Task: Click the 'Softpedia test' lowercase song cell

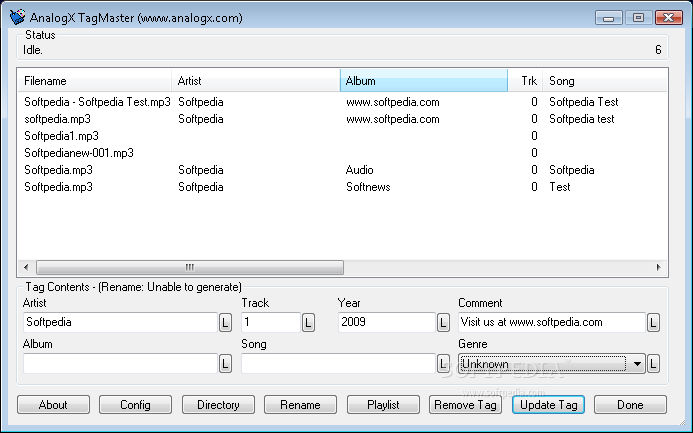Action: (x=582, y=119)
